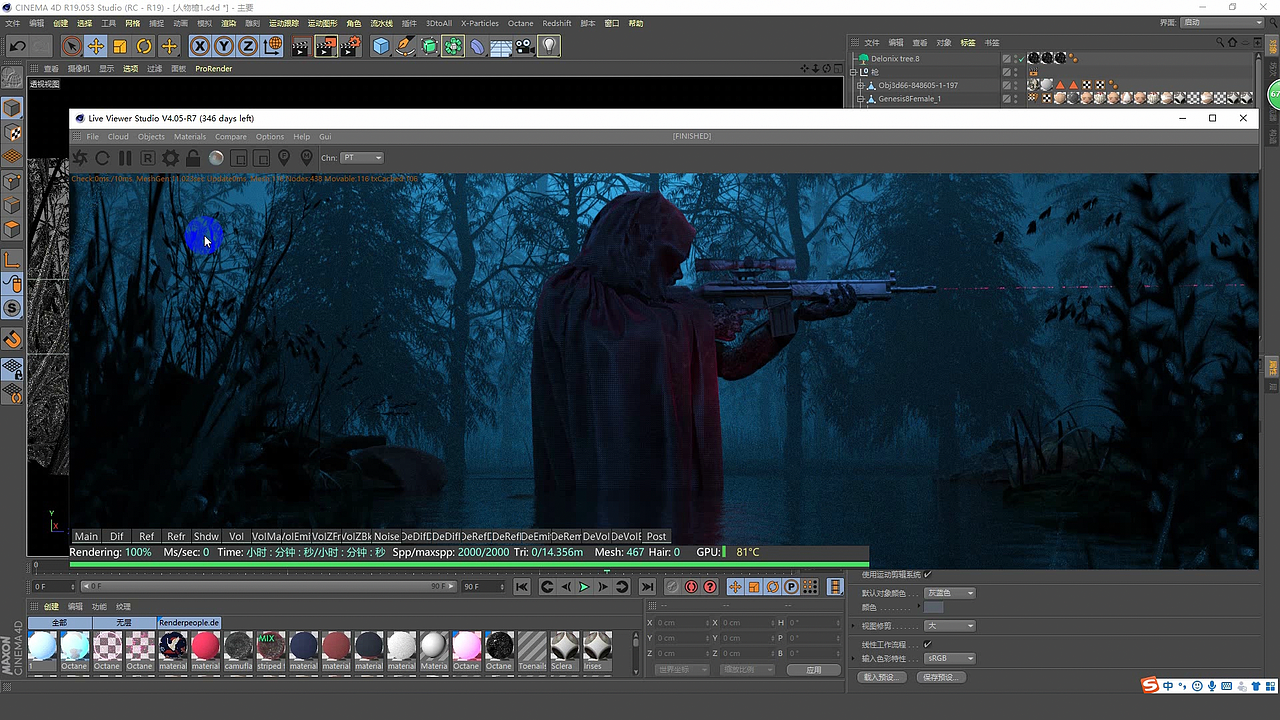Select Delonix tree.8 in Object Manager

tap(895, 59)
